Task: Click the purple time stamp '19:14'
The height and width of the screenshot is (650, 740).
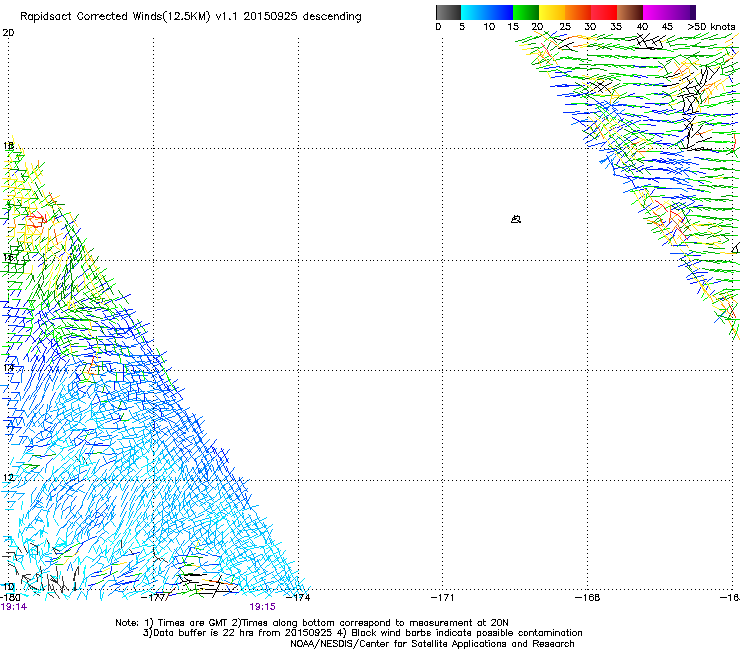Action: 14,607
